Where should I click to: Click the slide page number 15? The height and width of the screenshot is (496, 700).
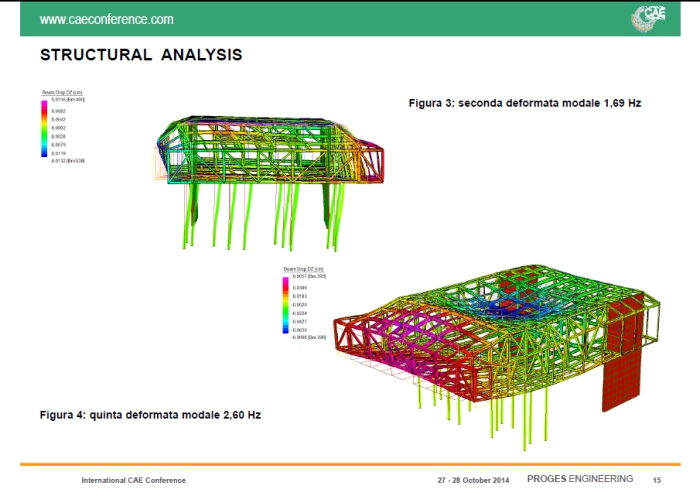click(x=657, y=480)
